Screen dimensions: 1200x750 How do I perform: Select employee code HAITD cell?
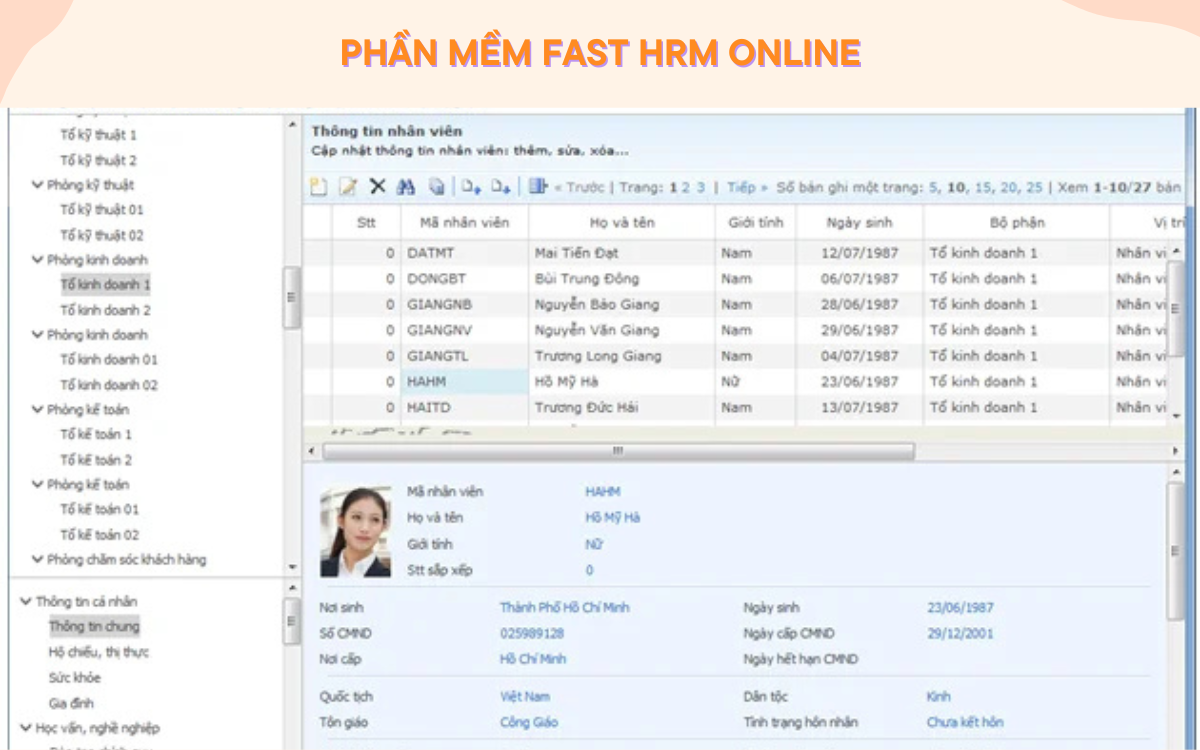click(465, 407)
